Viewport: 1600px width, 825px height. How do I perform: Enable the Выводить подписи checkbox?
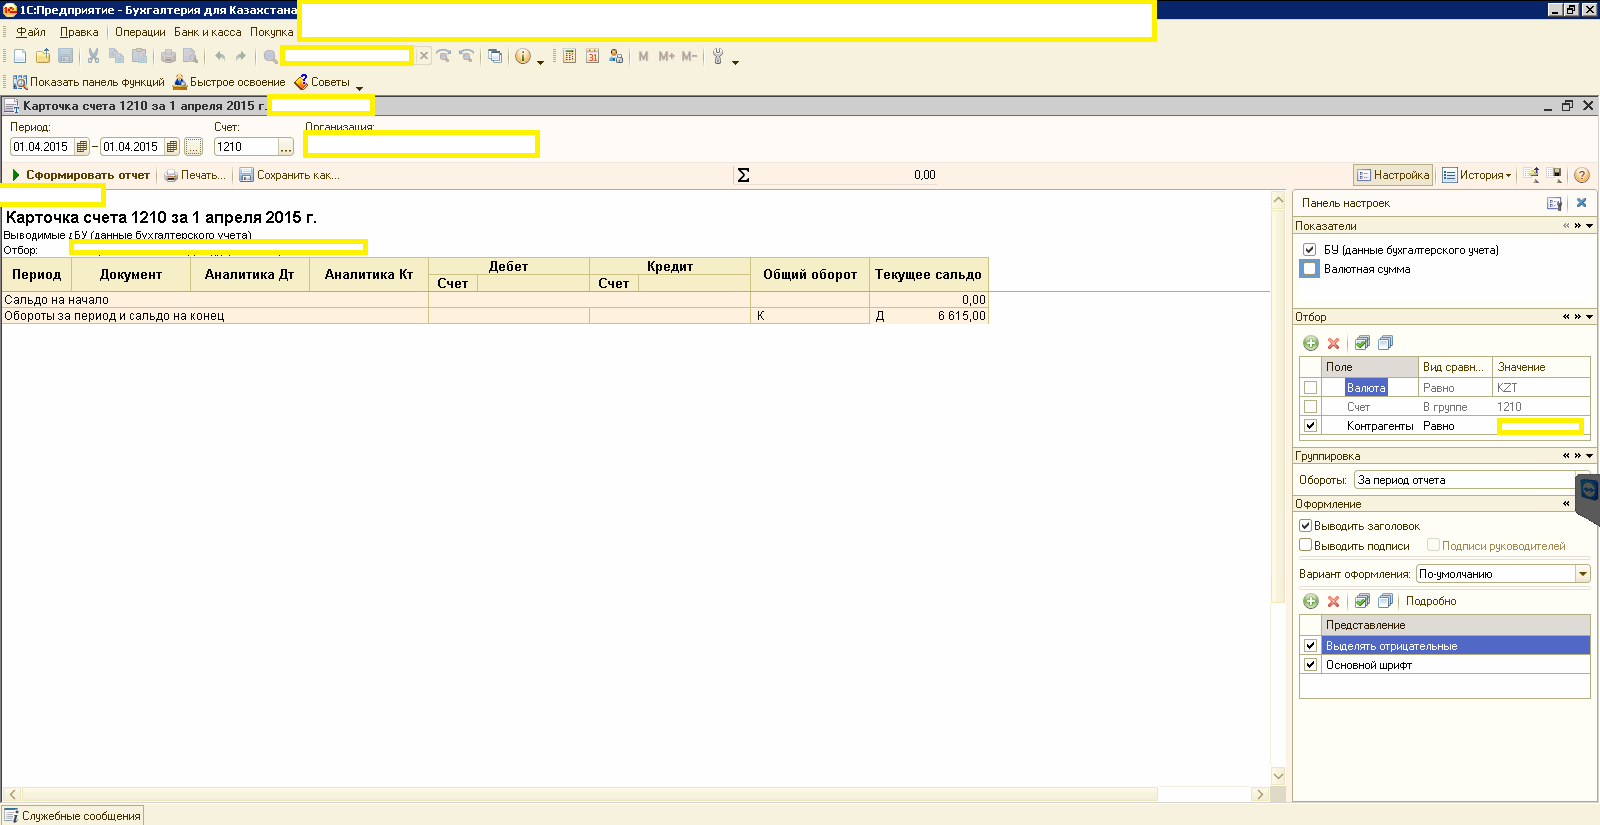coord(1305,545)
